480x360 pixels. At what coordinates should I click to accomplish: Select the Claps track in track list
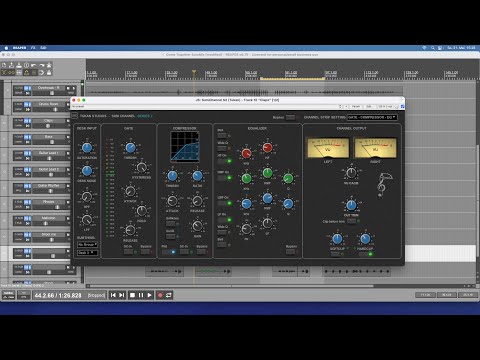click(49, 120)
